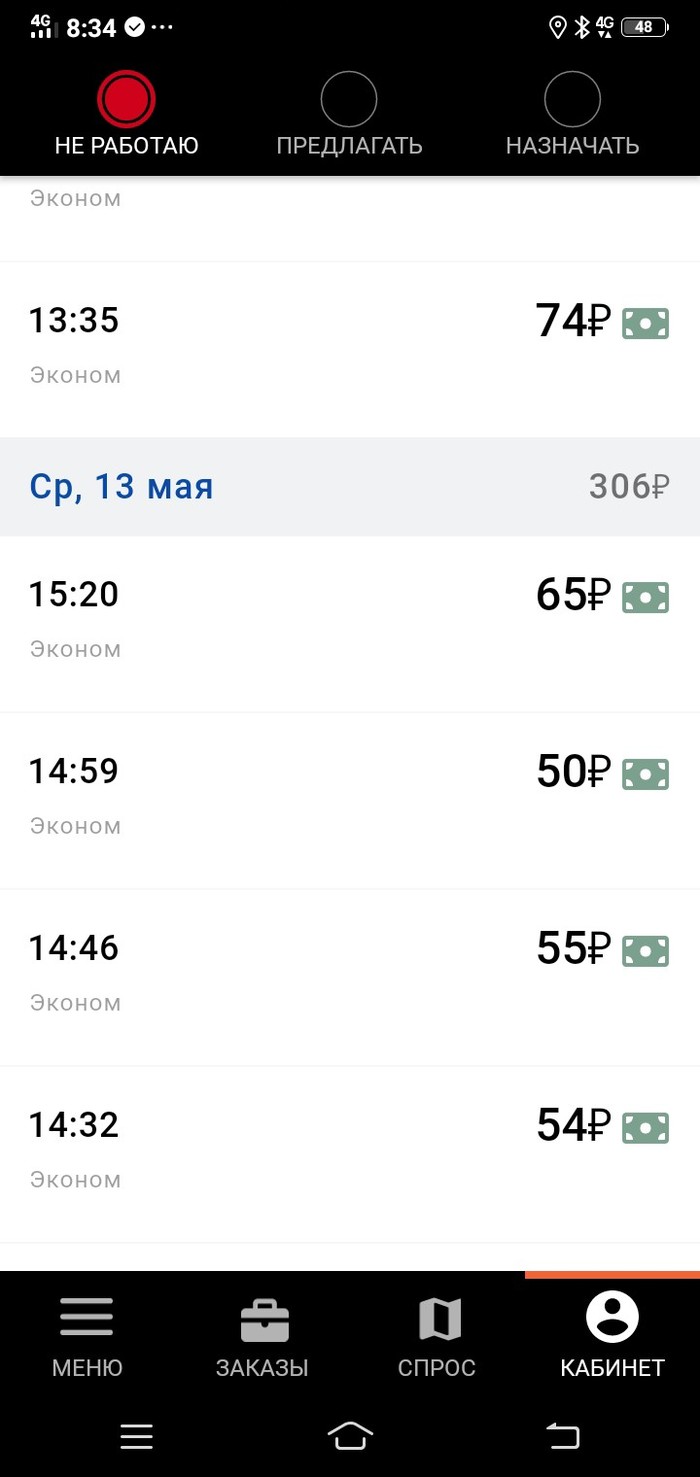Select the 14:46 Эконом ride
This screenshot has width=700, height=1477.
pos(300,976)
